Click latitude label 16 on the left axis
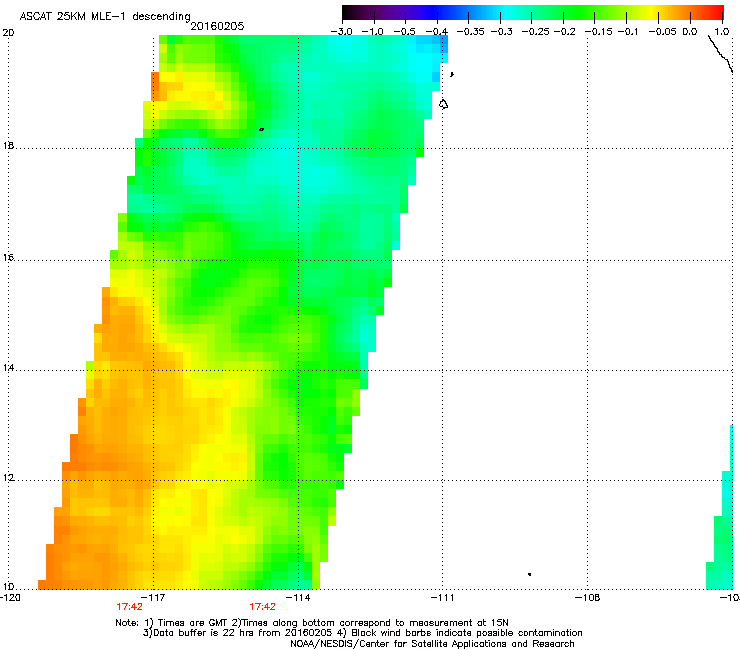Viewport: 740px width, 650px height. coord(8,258)
